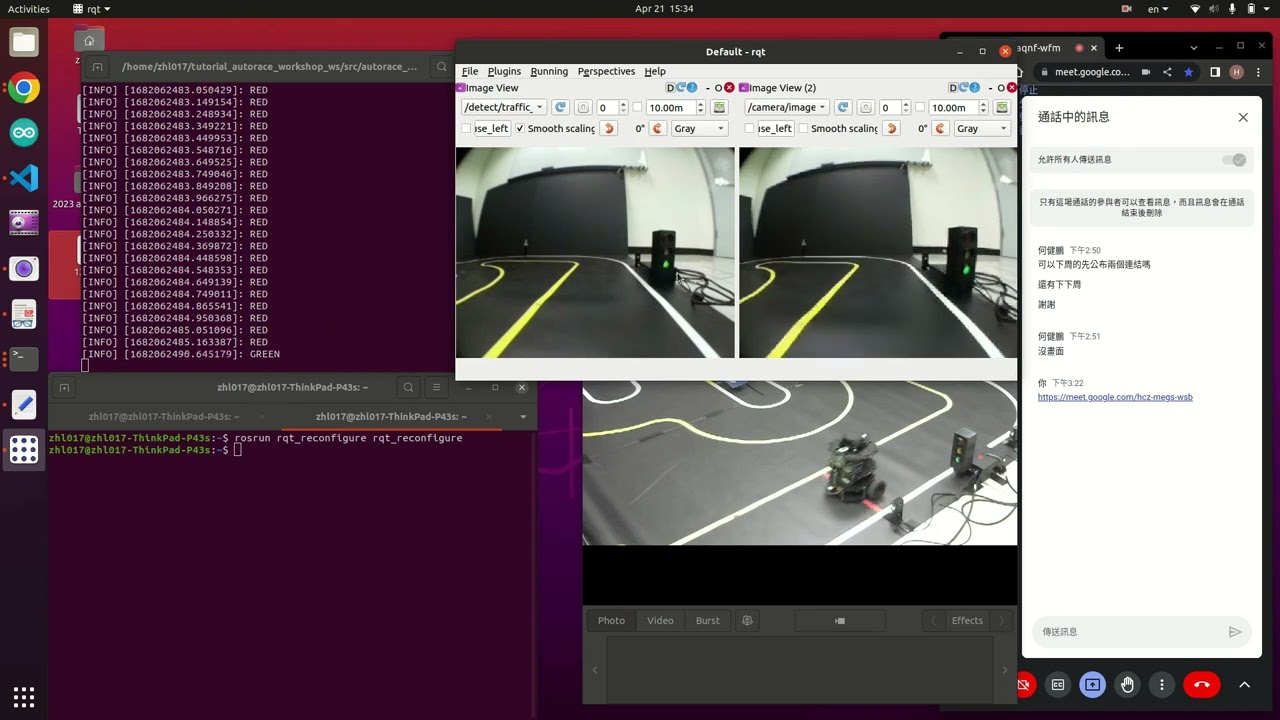The image size is (1280, 720).
Task: Open Visual Studio Code from dock
Action: point(24,178)
